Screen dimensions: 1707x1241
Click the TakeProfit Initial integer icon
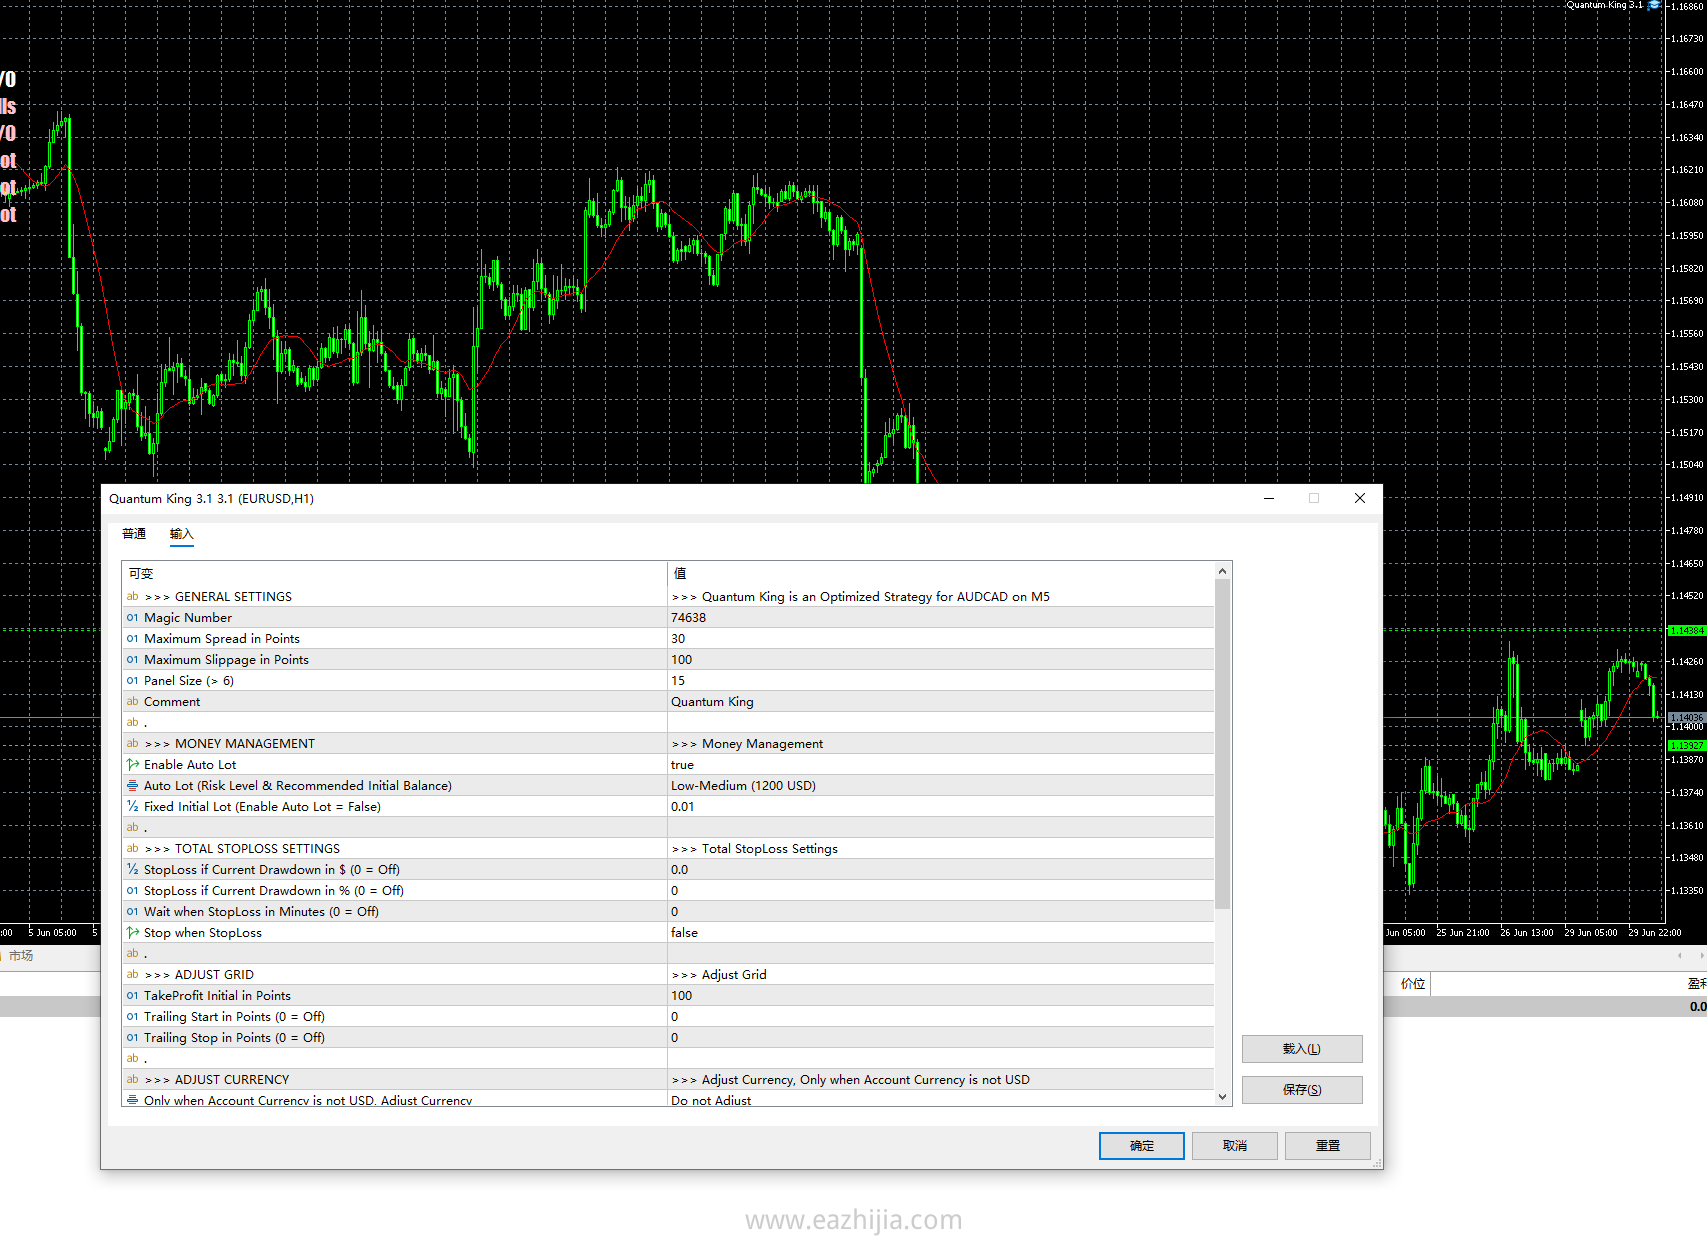tap(132, 996)
